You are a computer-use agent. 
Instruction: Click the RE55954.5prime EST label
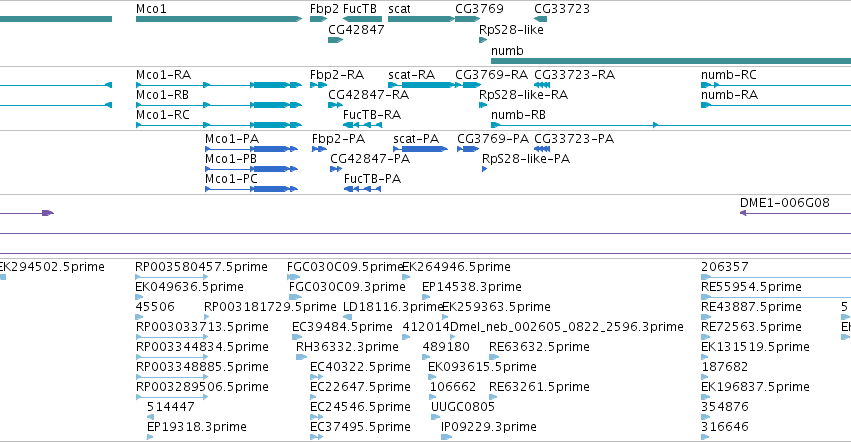pos(752,286)
